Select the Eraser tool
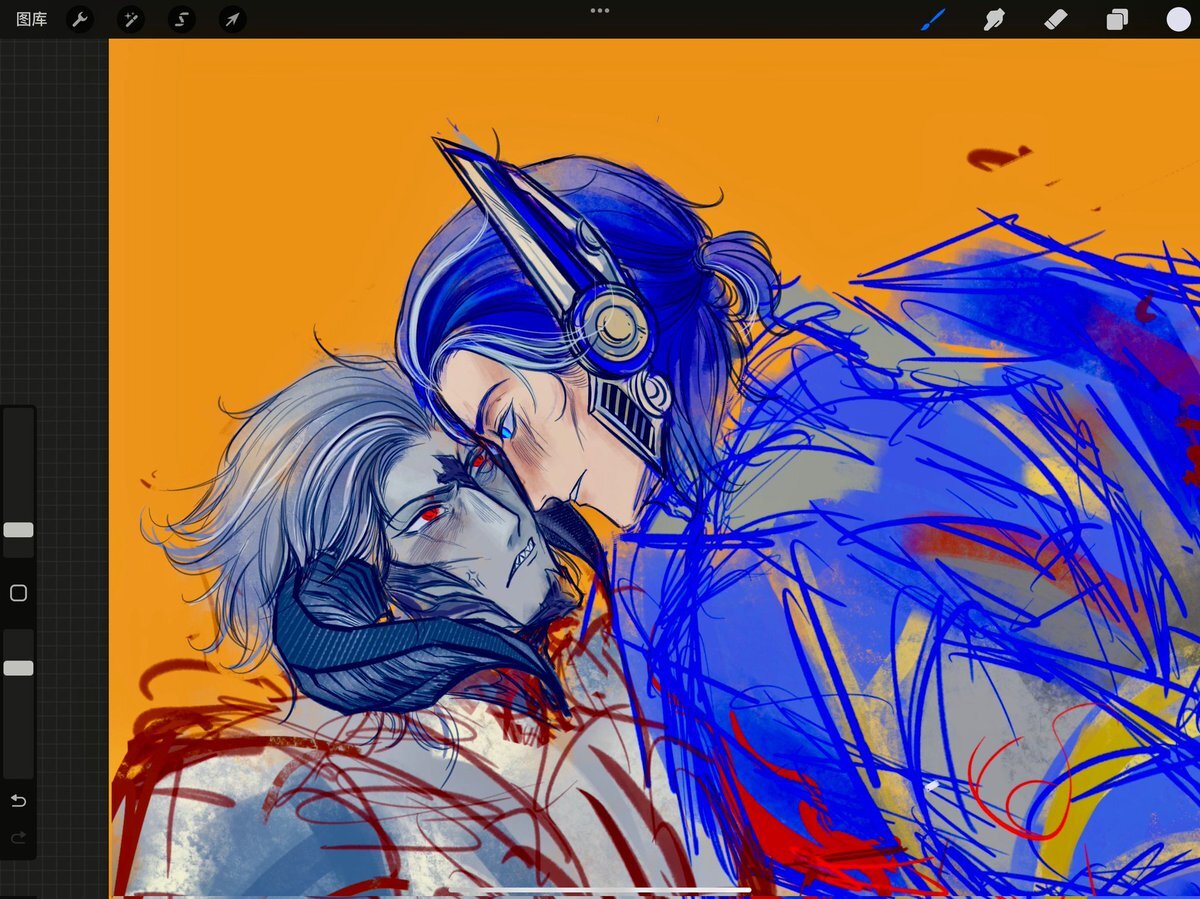Viewport: 1200px width, 899px height. 1056,19
